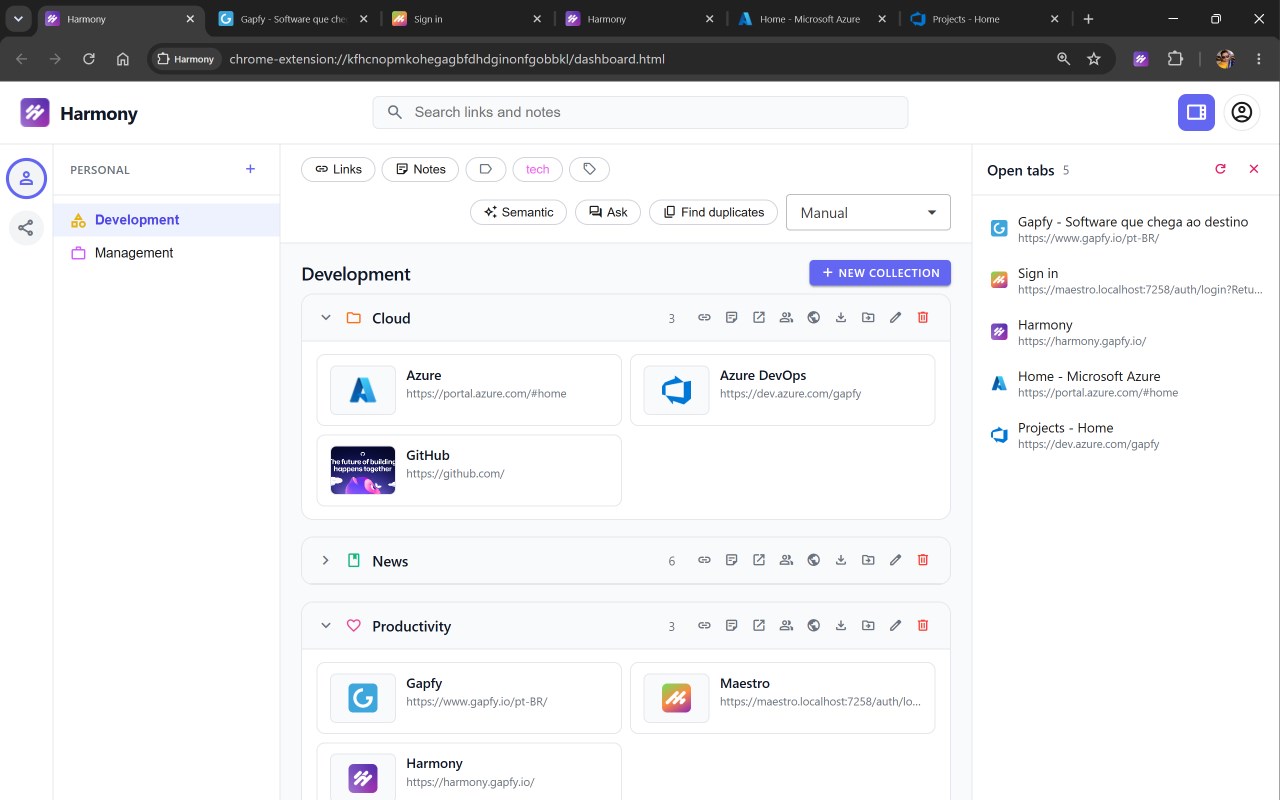Delete the Cloud collection with trash icon
Viewport: 1280px width, 800px height.
[922, 317]
